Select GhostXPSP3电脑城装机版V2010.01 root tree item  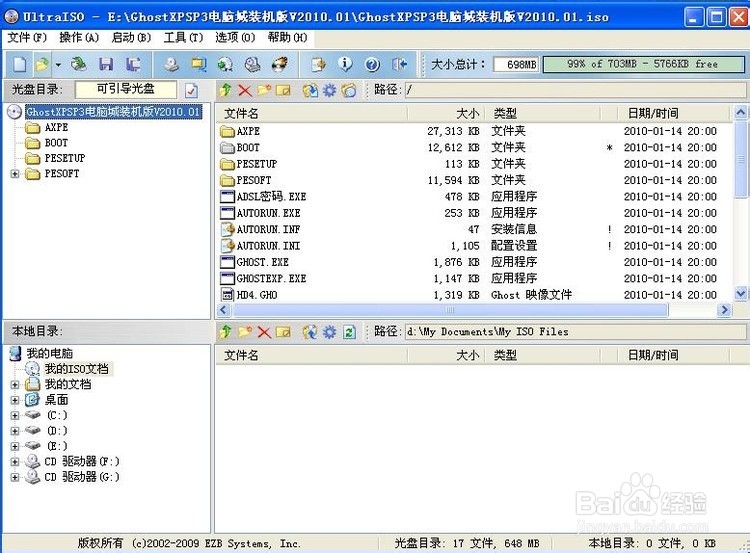[113, 111]
